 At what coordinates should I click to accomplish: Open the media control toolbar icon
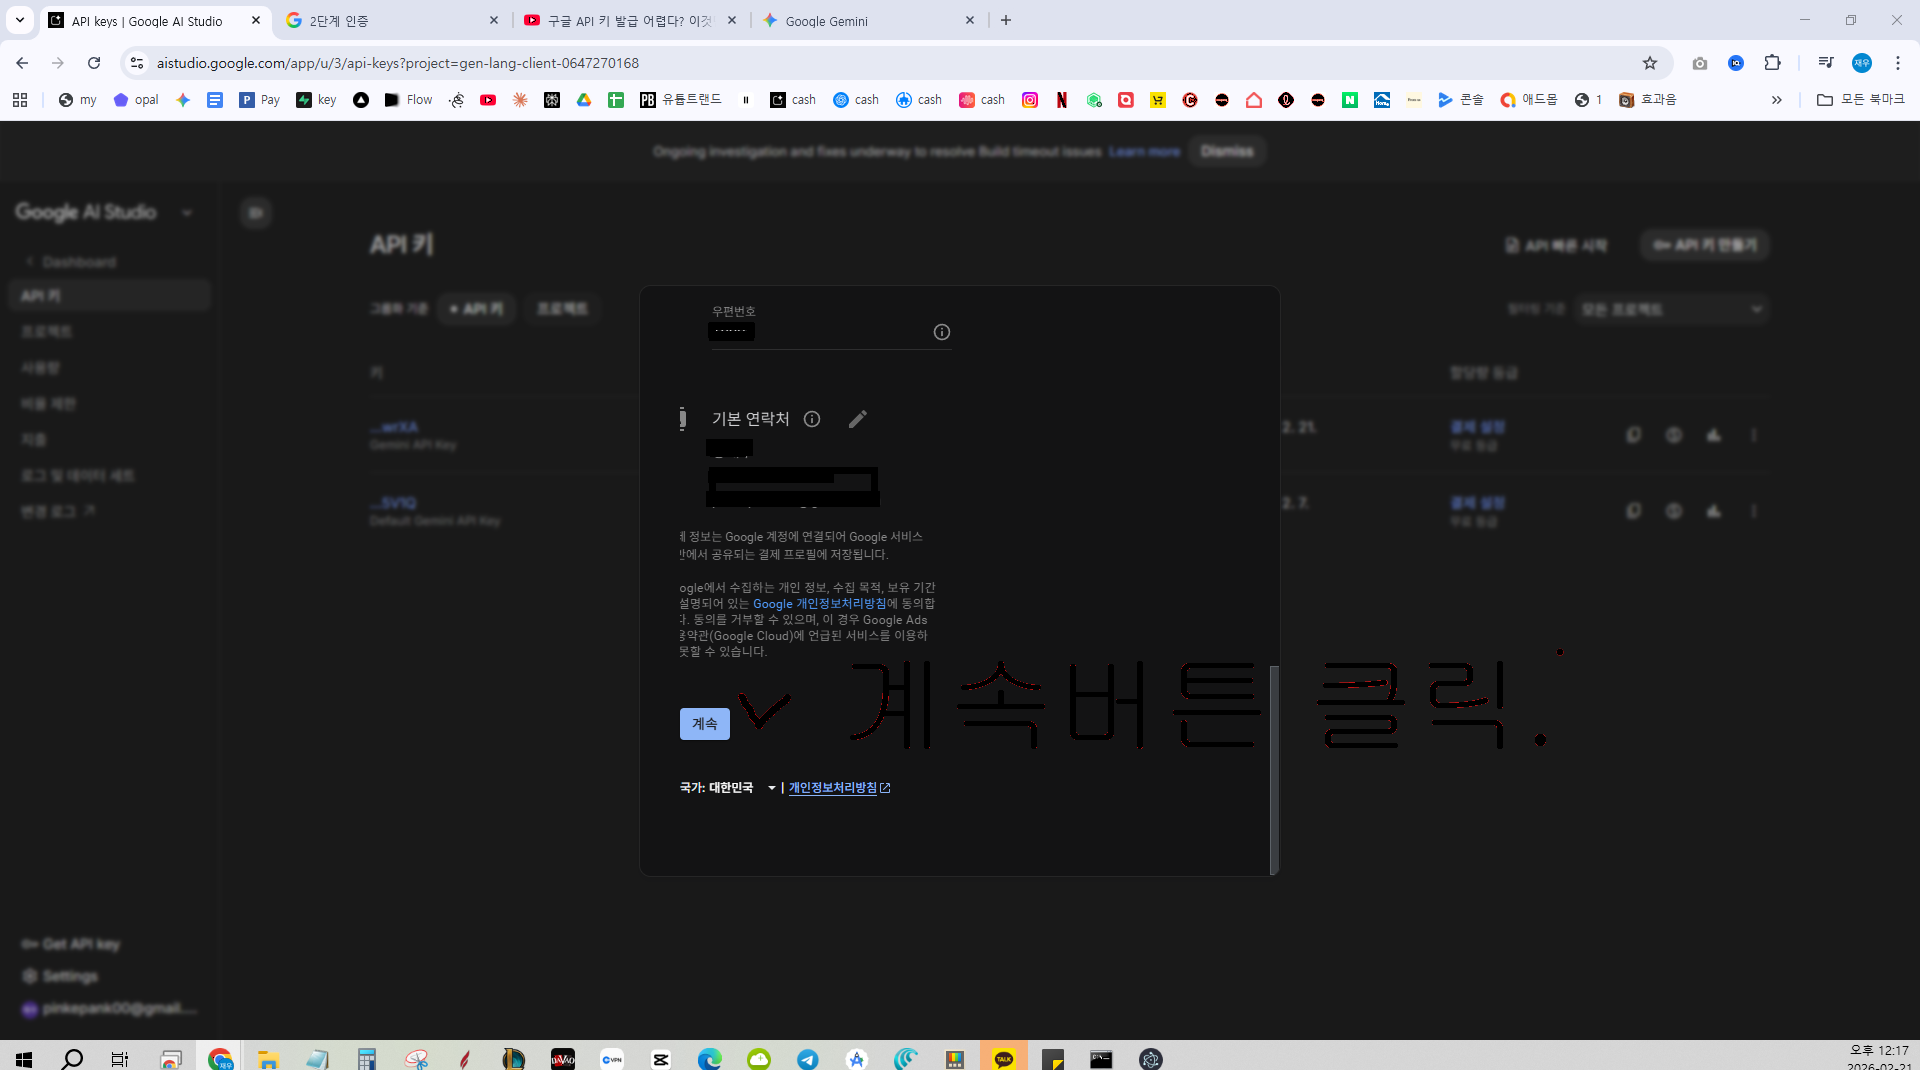click(1826, 63)
